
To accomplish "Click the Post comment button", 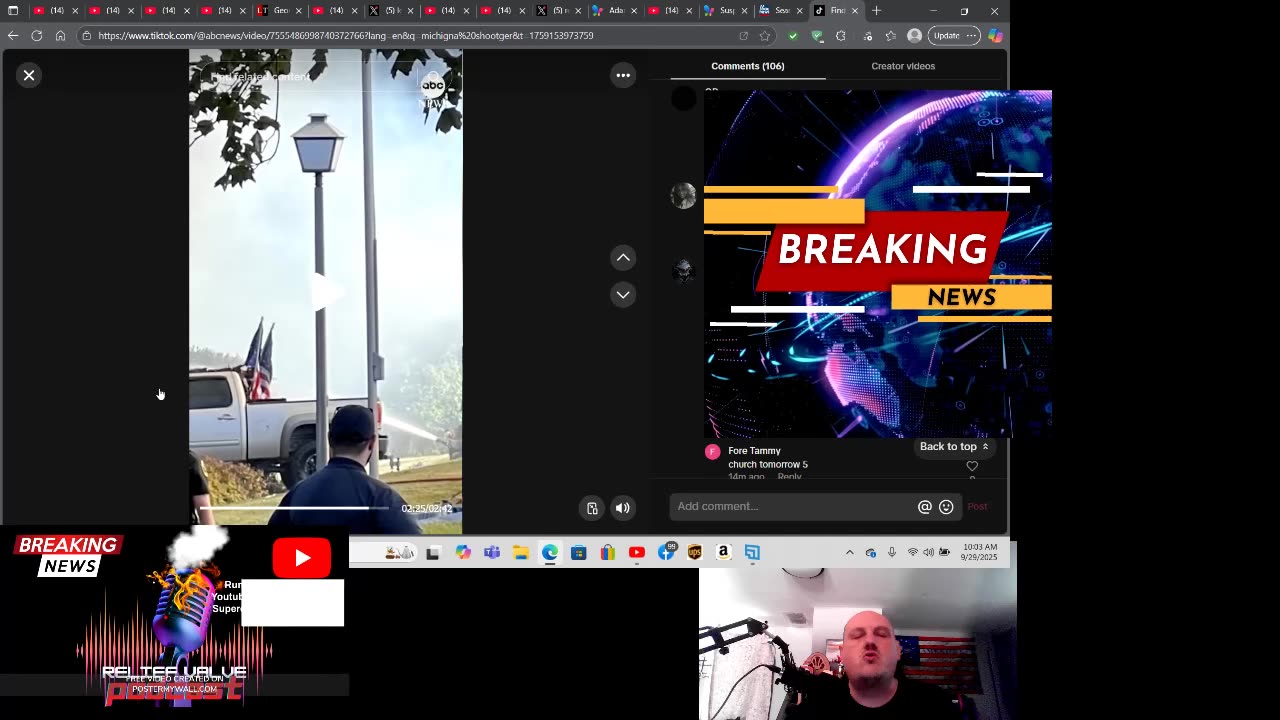I will (977, 507).
